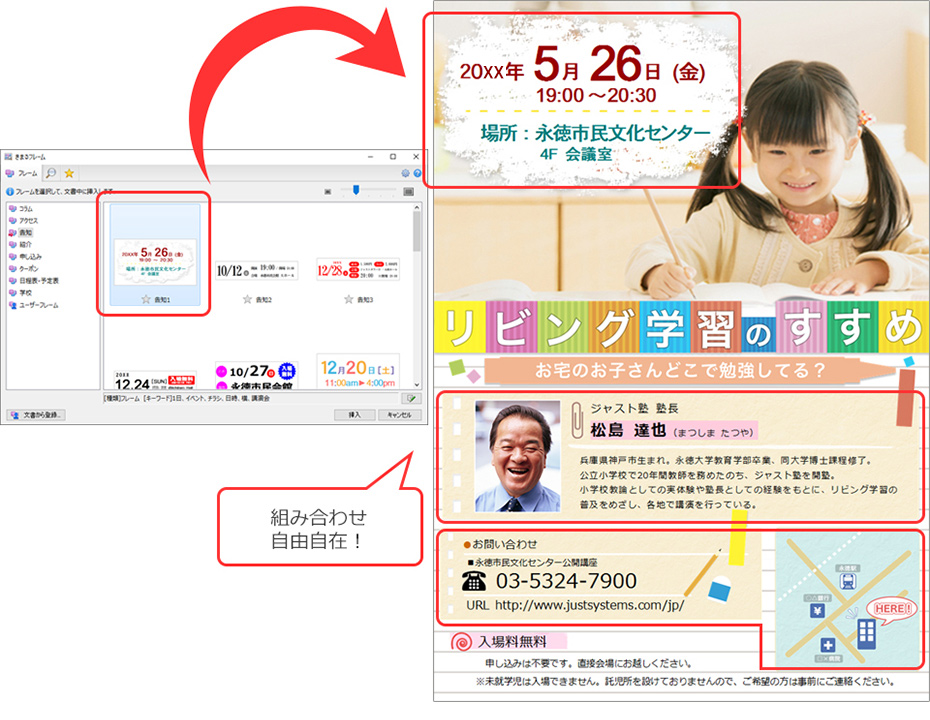Click the blue help question mark icon
The width and height of the screenshot is (930, 720).
417,173
